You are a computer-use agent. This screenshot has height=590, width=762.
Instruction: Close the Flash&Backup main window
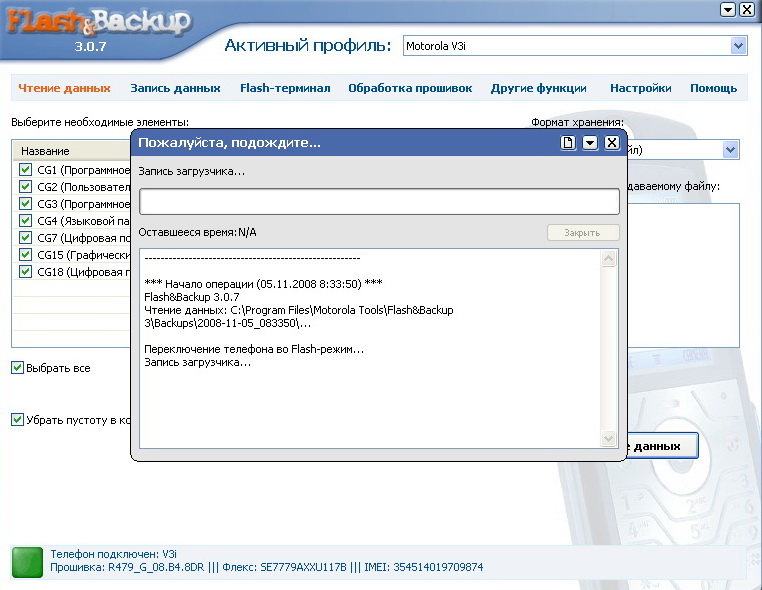point(746,9)
